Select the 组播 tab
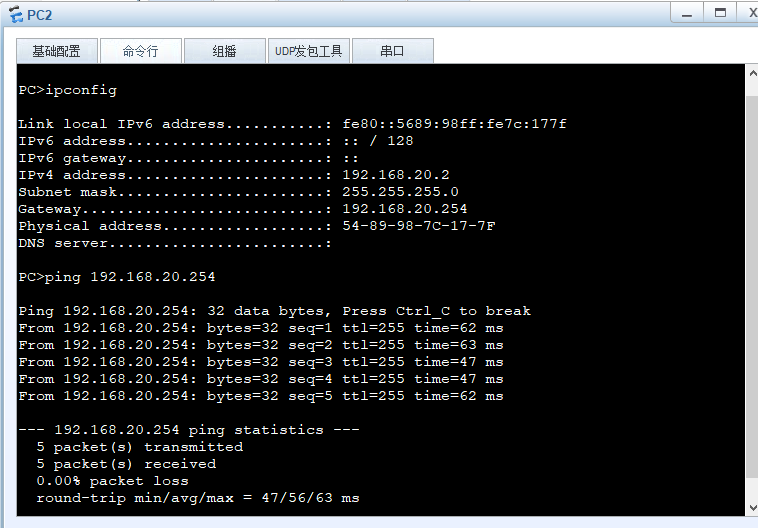 [x=225, y=51]
